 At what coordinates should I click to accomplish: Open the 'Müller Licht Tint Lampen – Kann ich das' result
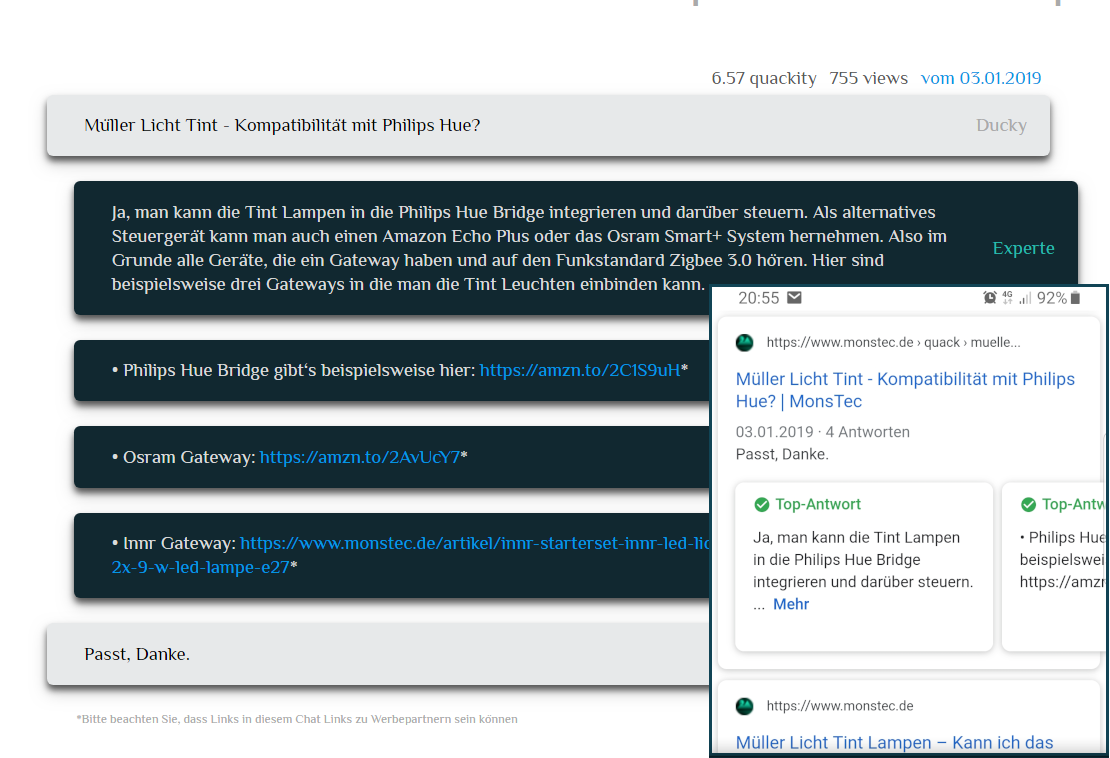tap(894, 742)
